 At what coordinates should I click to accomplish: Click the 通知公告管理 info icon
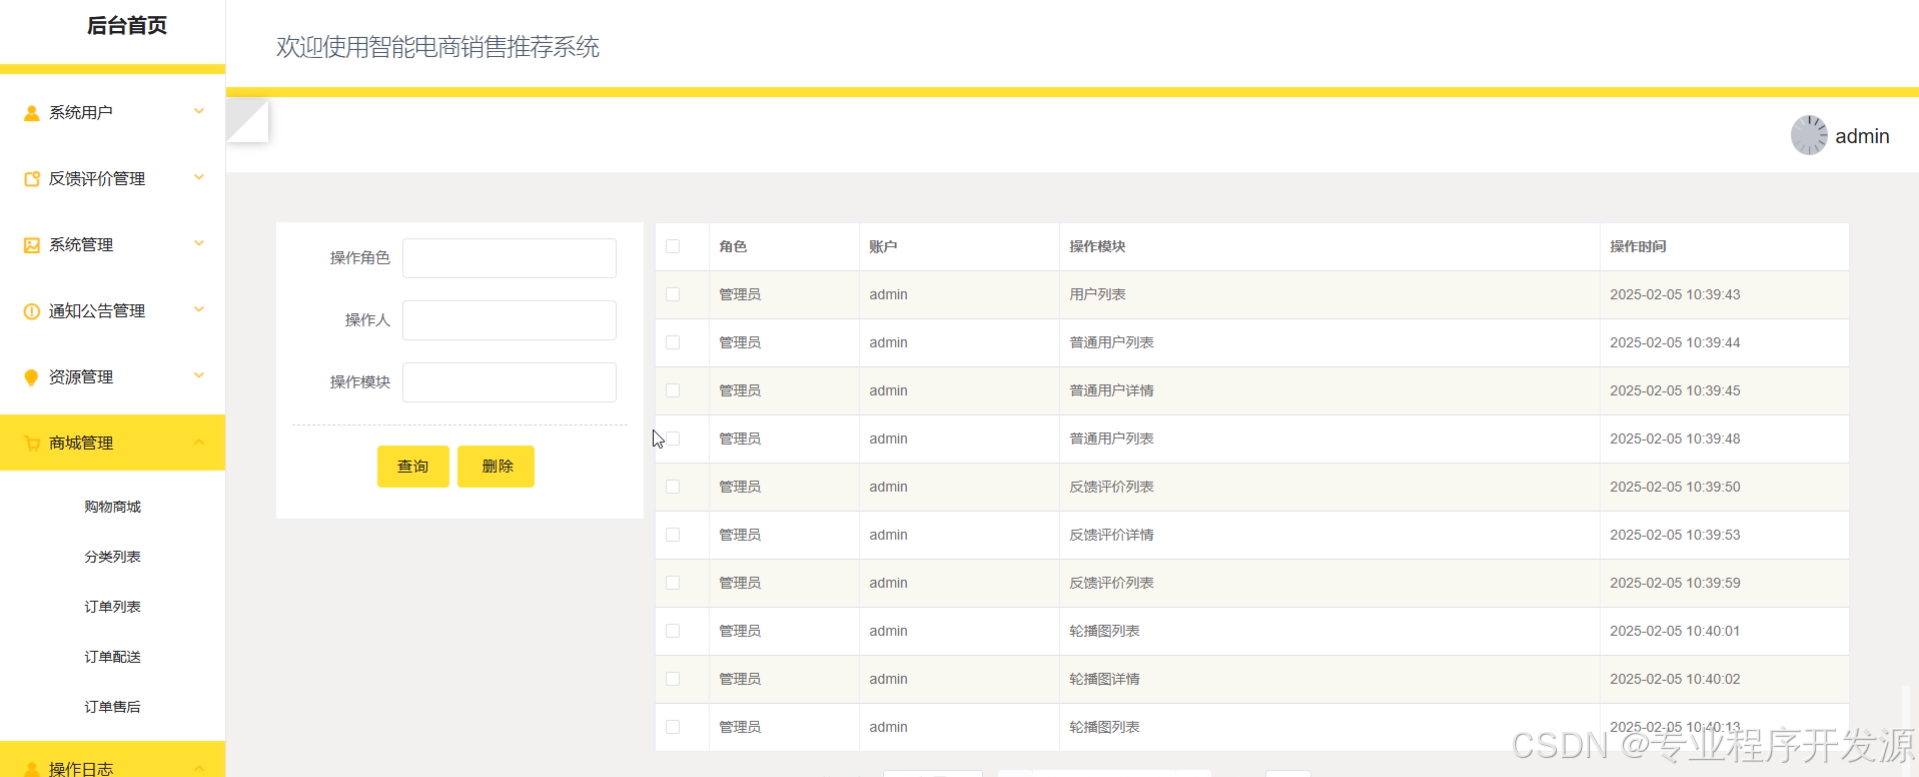click(x=32, y=311)
